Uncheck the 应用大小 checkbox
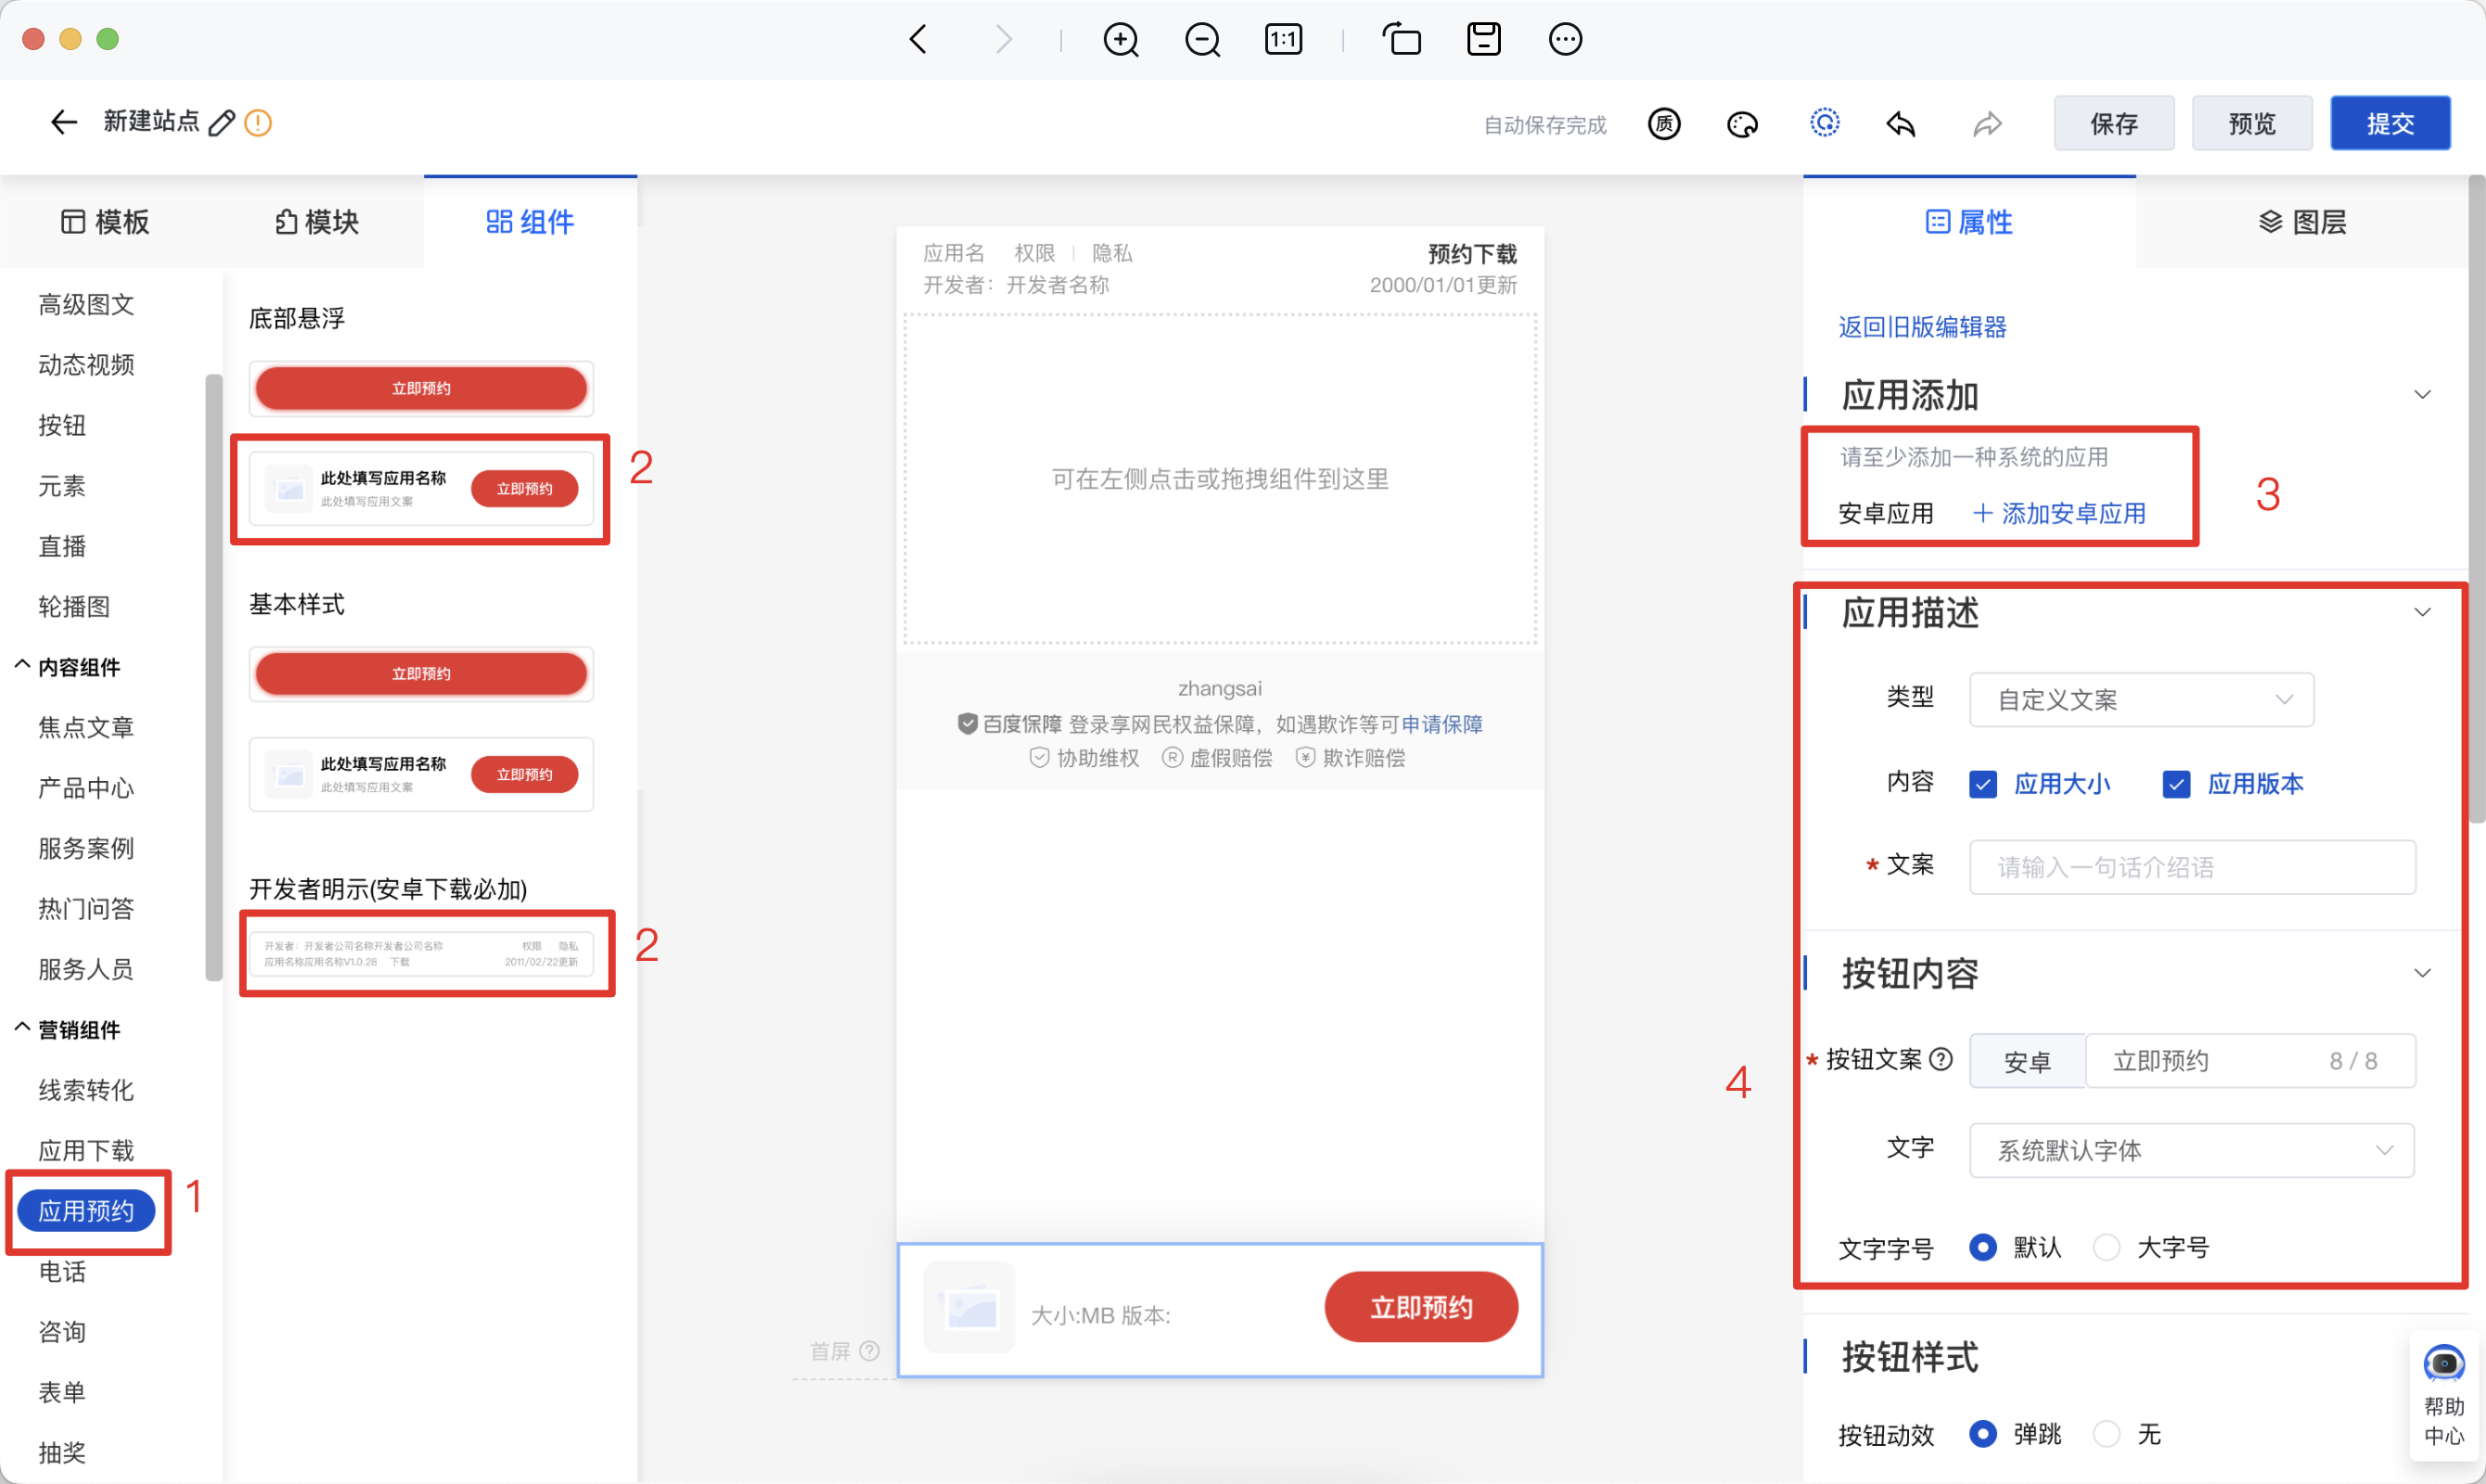The height and width of the screenshot is (1484, 2486). coord(1983,784)
